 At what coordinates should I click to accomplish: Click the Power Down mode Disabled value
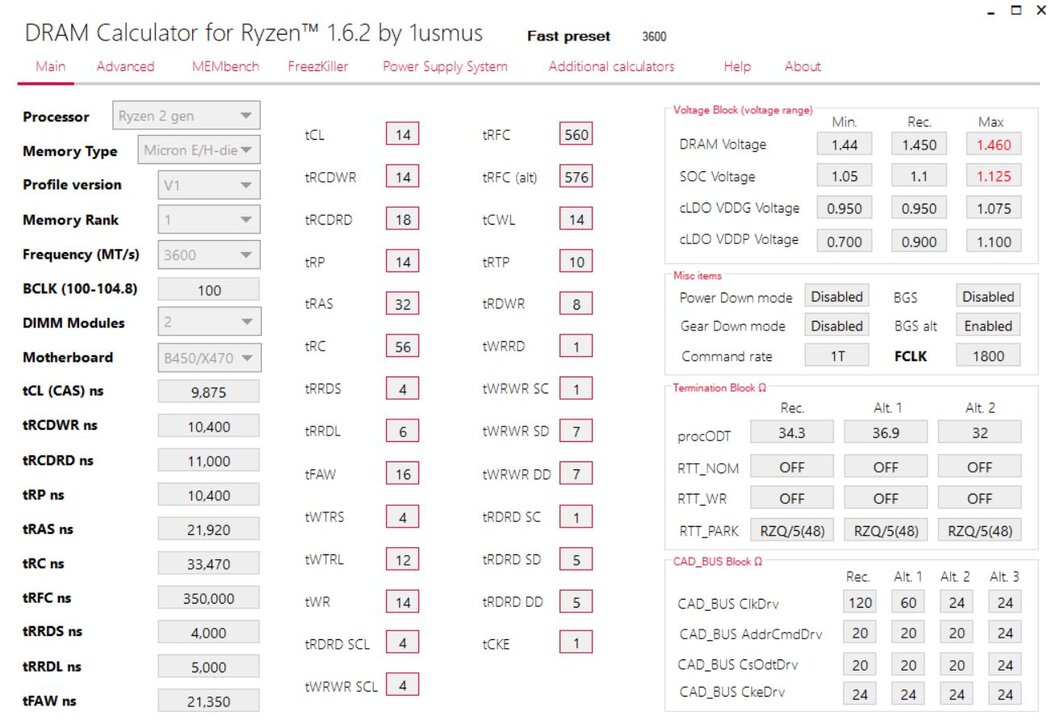(x=837, y=297)
